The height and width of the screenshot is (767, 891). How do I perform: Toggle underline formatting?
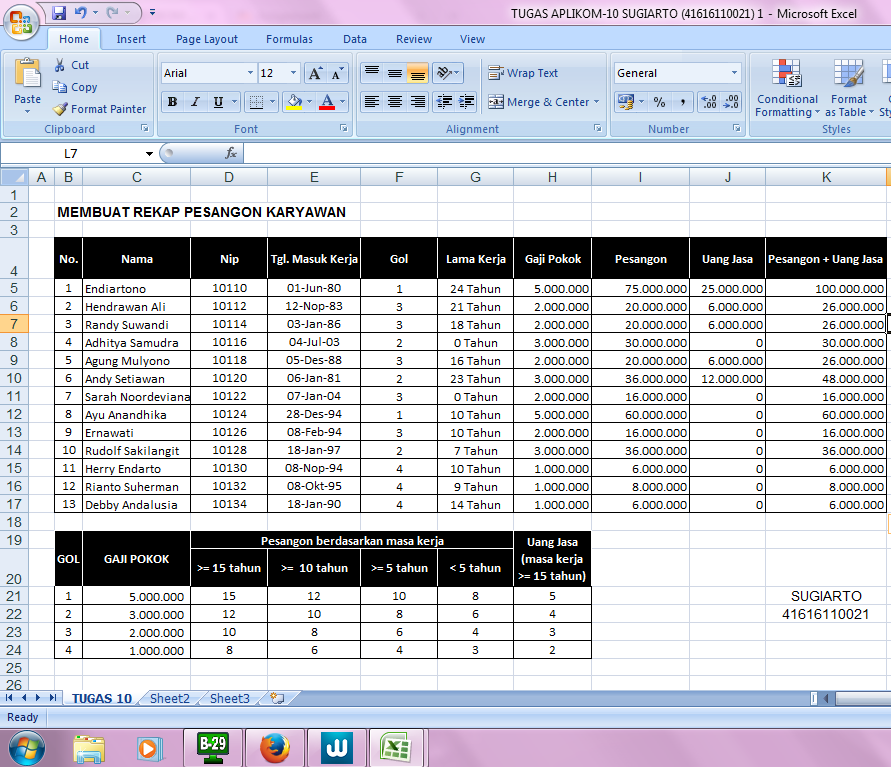coord(218,102)
